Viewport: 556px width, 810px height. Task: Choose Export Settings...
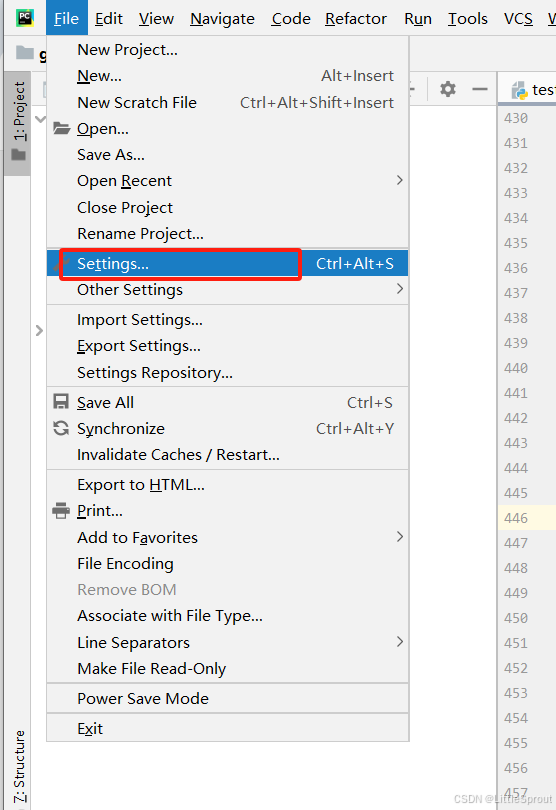(x=227, y=346)
